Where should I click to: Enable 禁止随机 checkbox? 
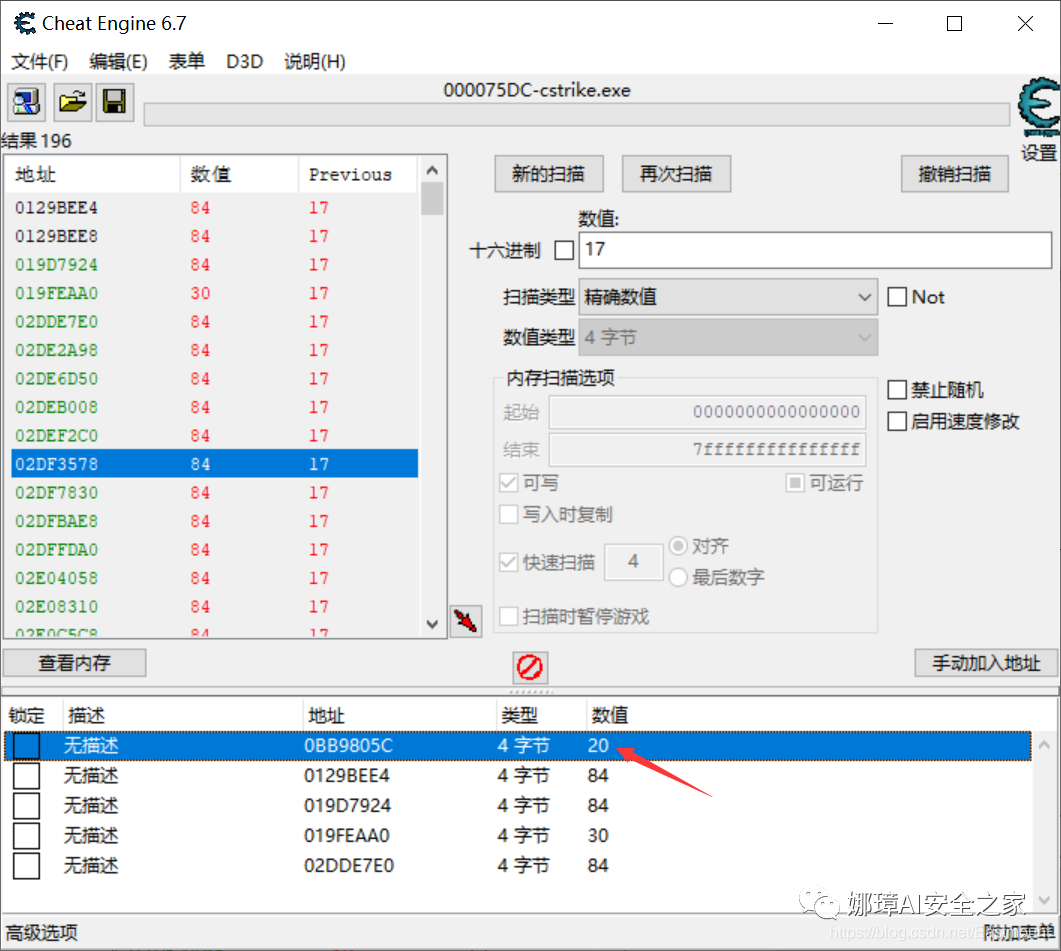[897, 390]
